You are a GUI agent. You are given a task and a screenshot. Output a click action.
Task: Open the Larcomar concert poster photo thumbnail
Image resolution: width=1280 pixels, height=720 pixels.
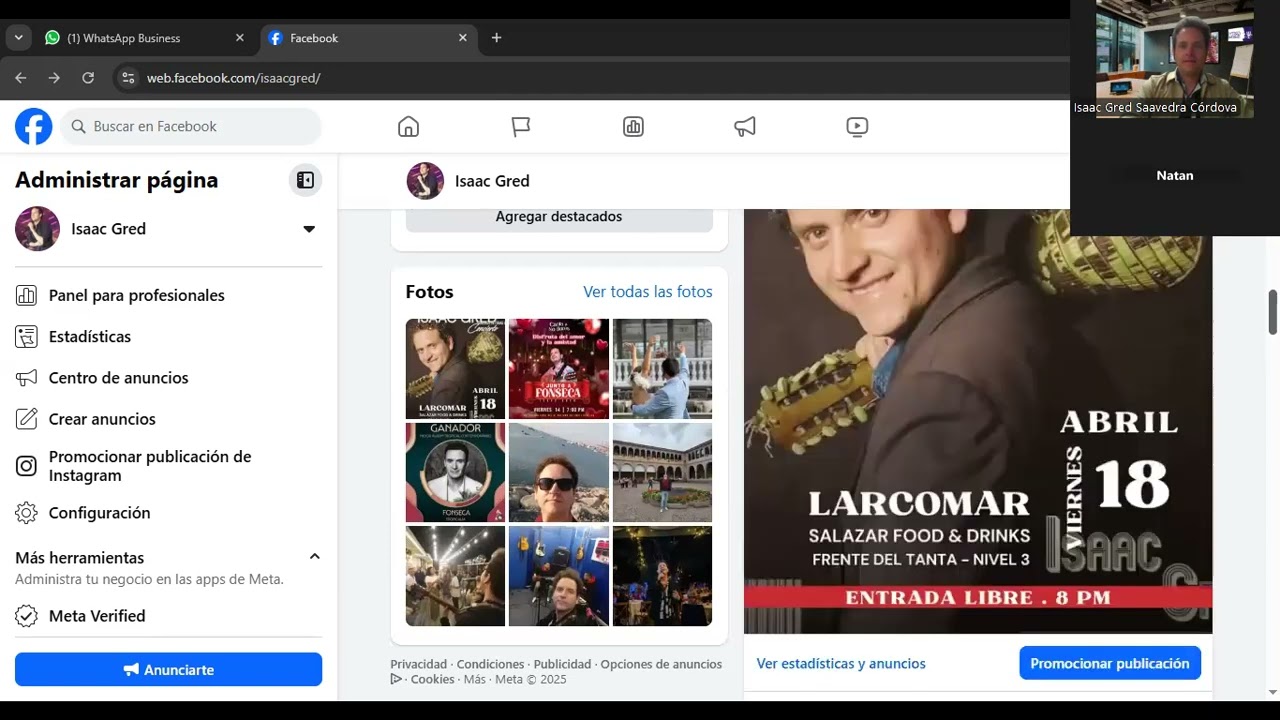455,368
